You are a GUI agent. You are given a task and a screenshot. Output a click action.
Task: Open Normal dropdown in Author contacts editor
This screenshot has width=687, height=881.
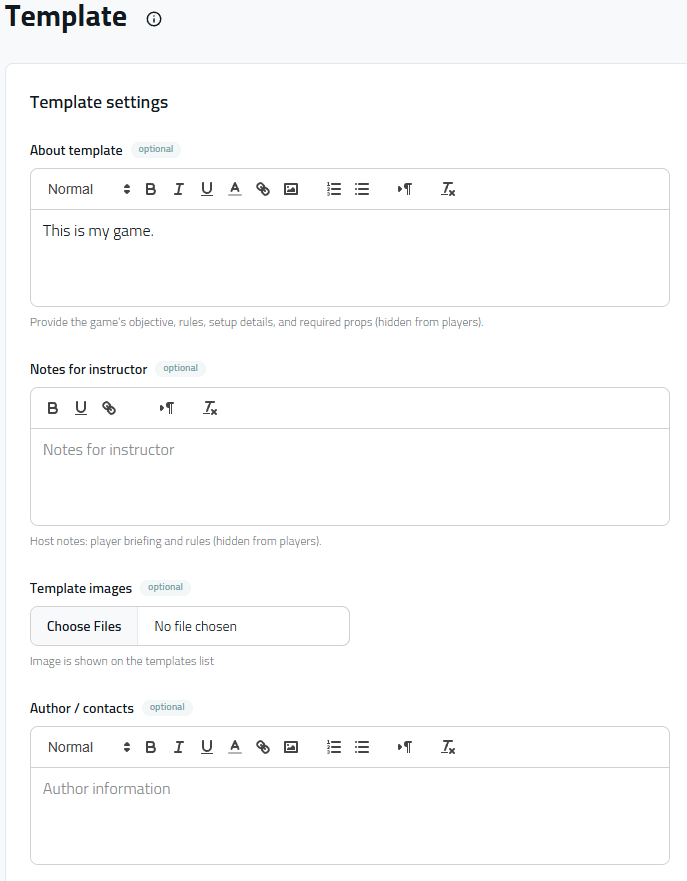click(x=89, y=747)
